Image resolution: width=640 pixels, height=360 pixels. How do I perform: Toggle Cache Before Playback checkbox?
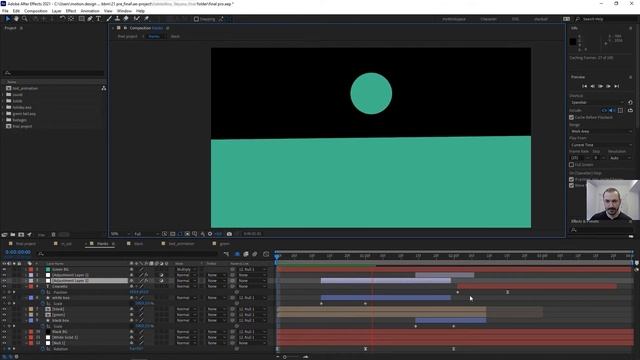pos(571,118)
